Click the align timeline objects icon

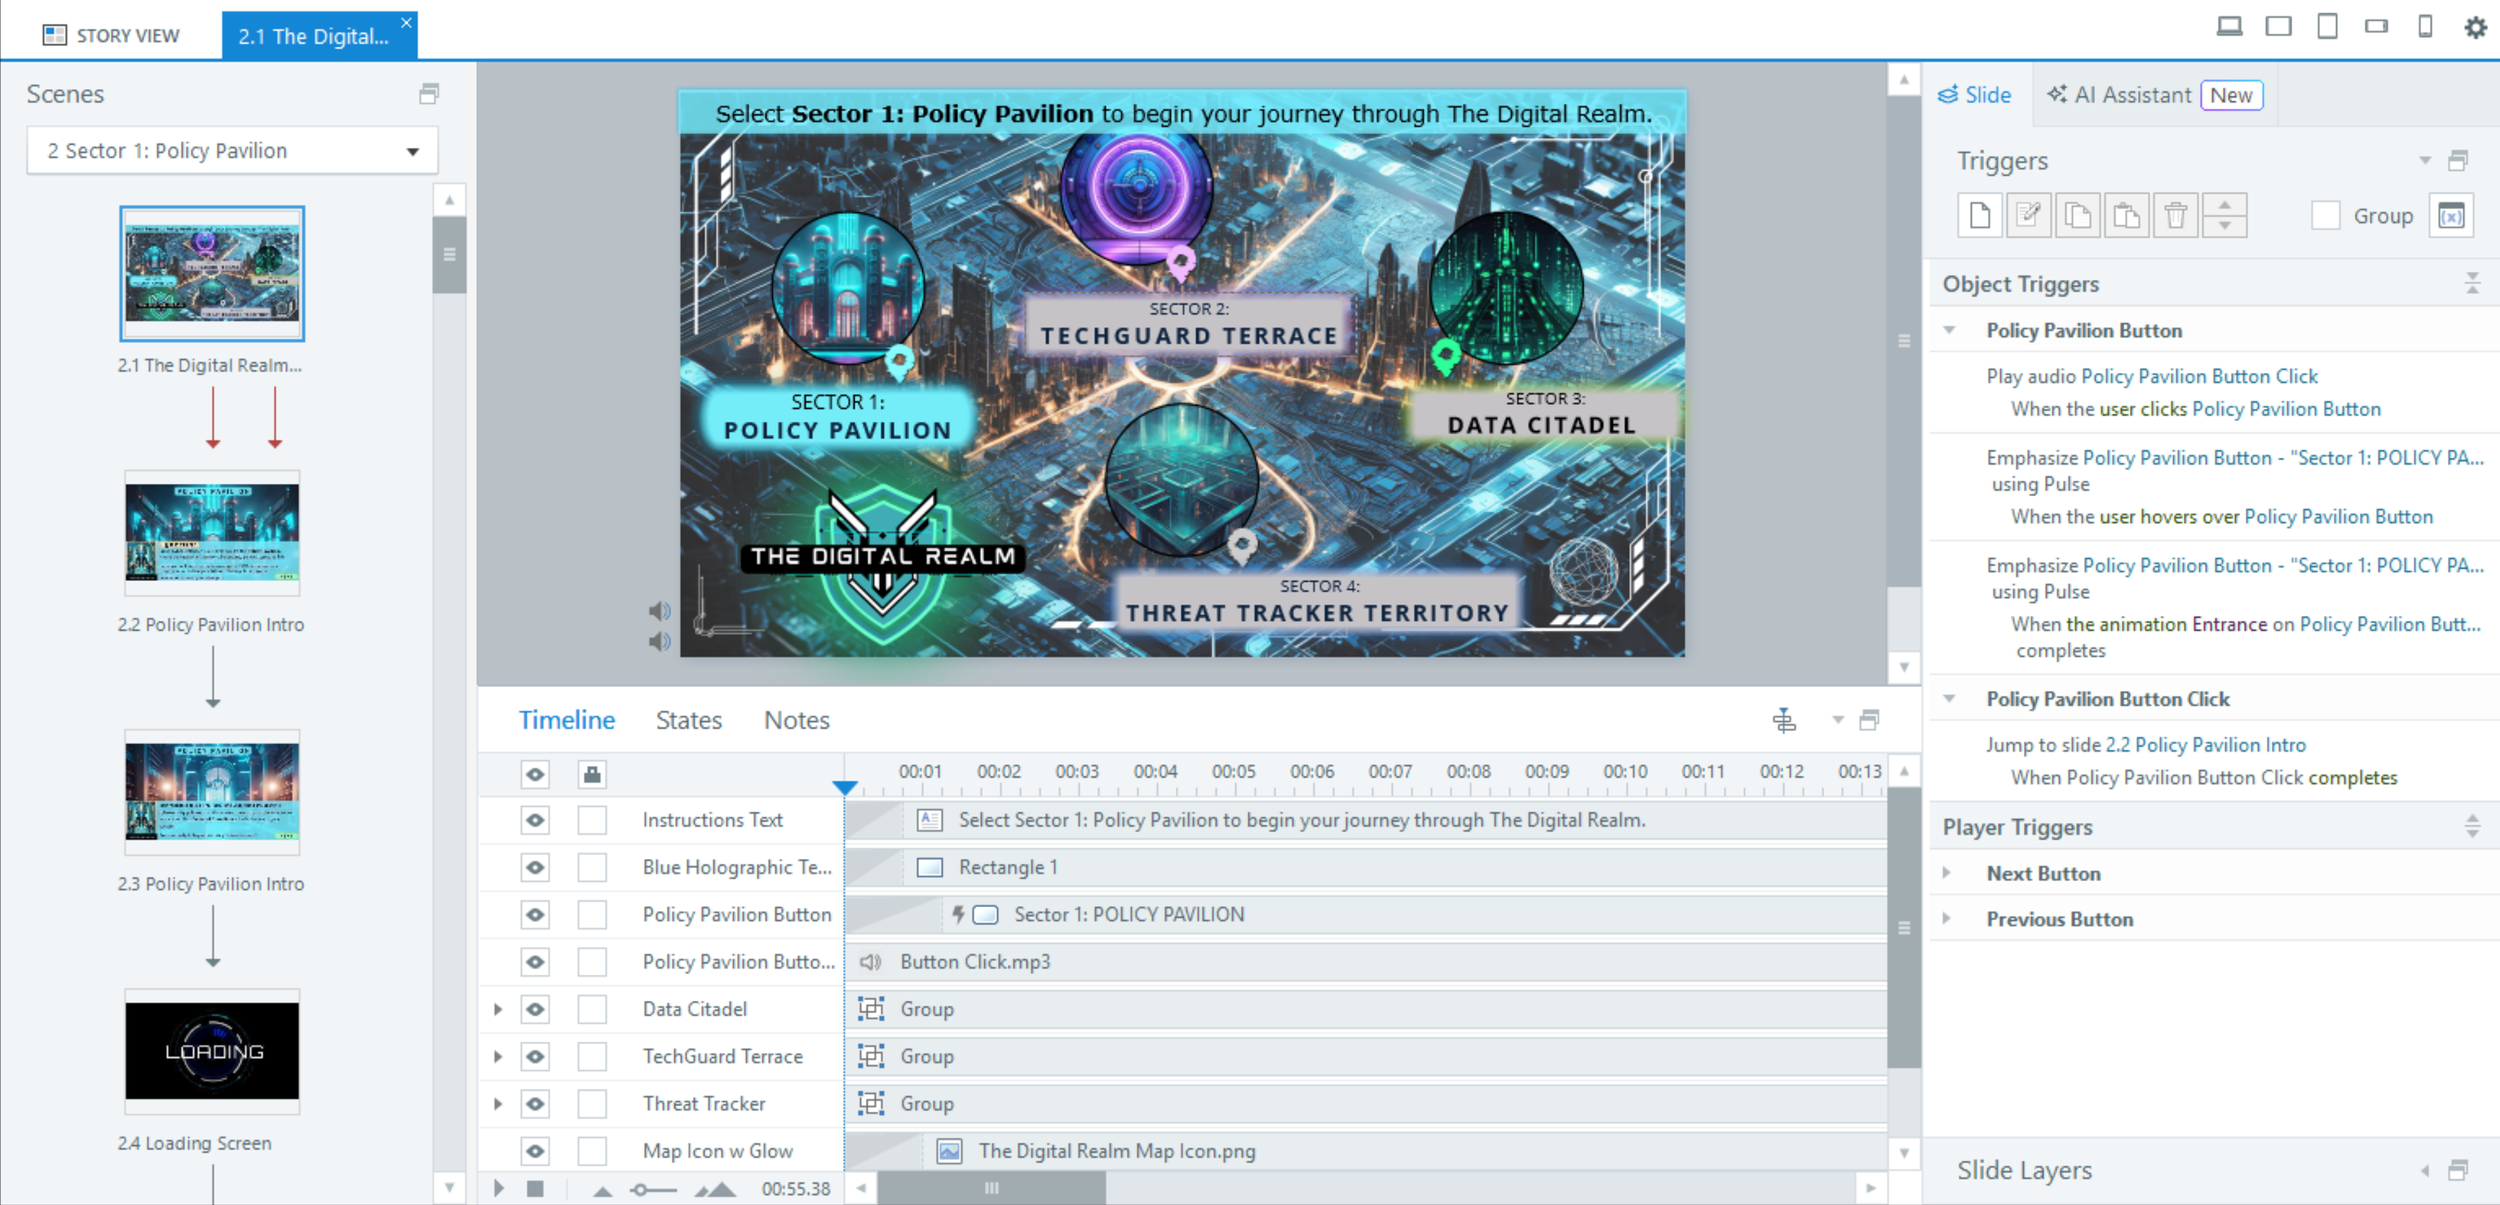(1784, 720)
